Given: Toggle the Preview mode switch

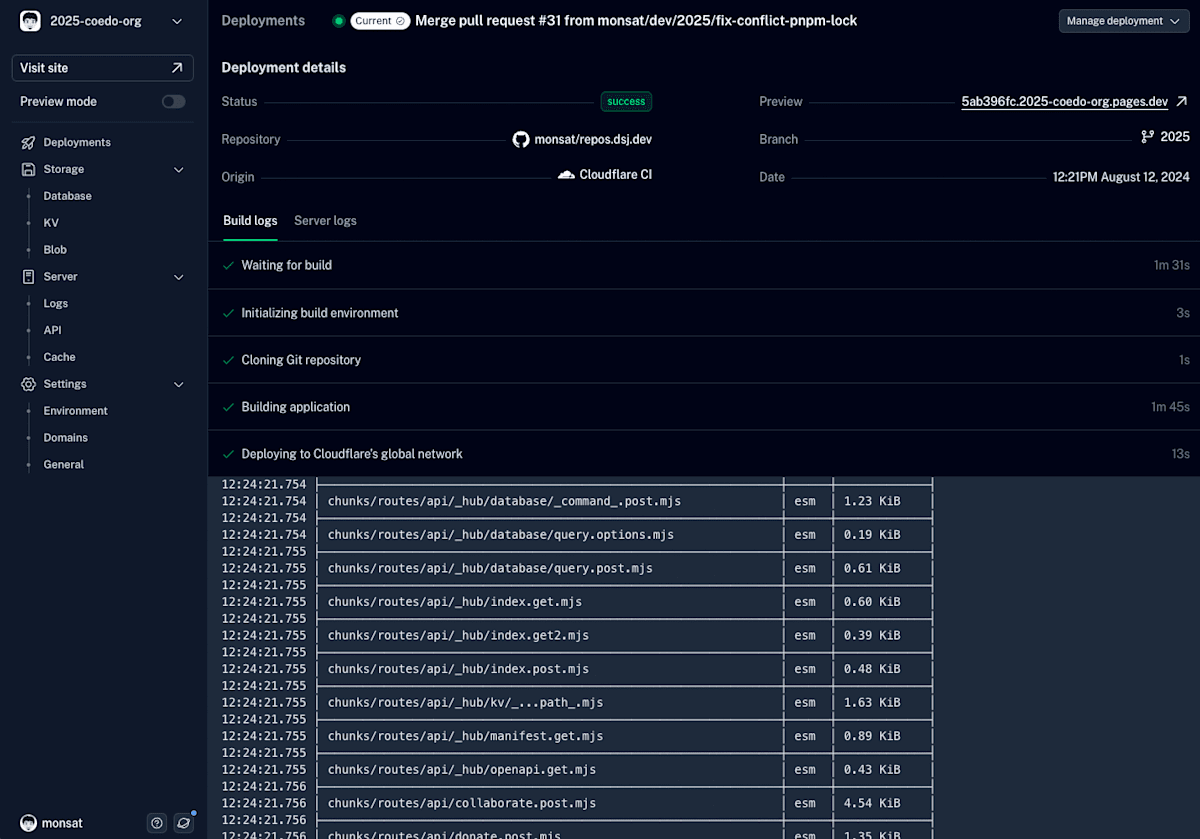Looking at the screenshot, I should [174, 102].
